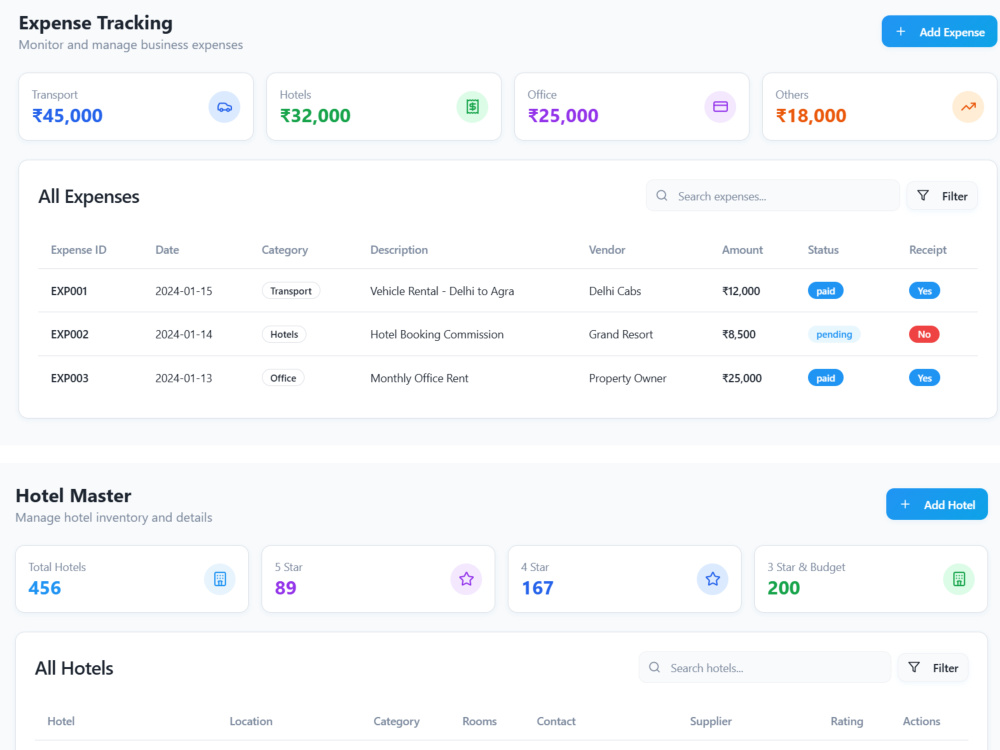Viewport: 1000px width, 750px height.
Task: Click the Rating column header
Action: click(846, 721)
